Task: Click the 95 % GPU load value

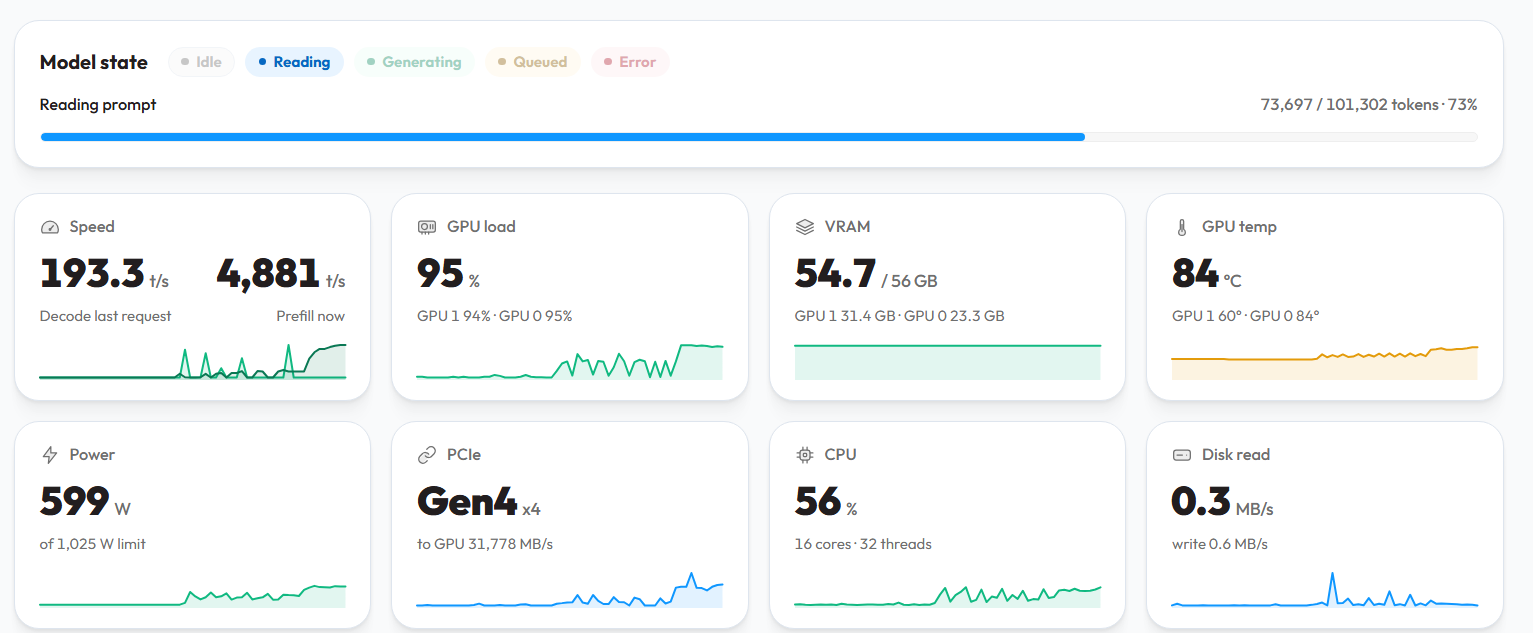Action: point(448,274)
